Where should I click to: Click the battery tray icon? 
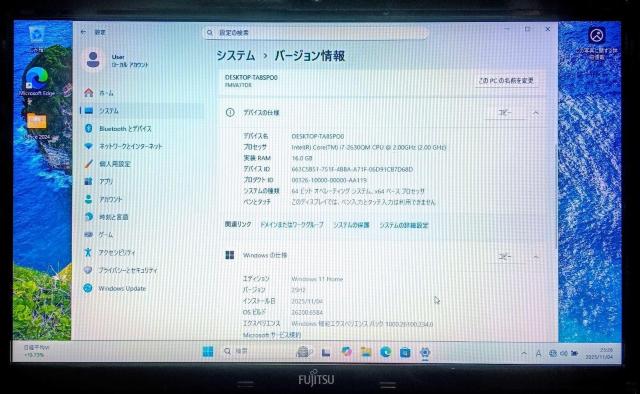[575, 354]
